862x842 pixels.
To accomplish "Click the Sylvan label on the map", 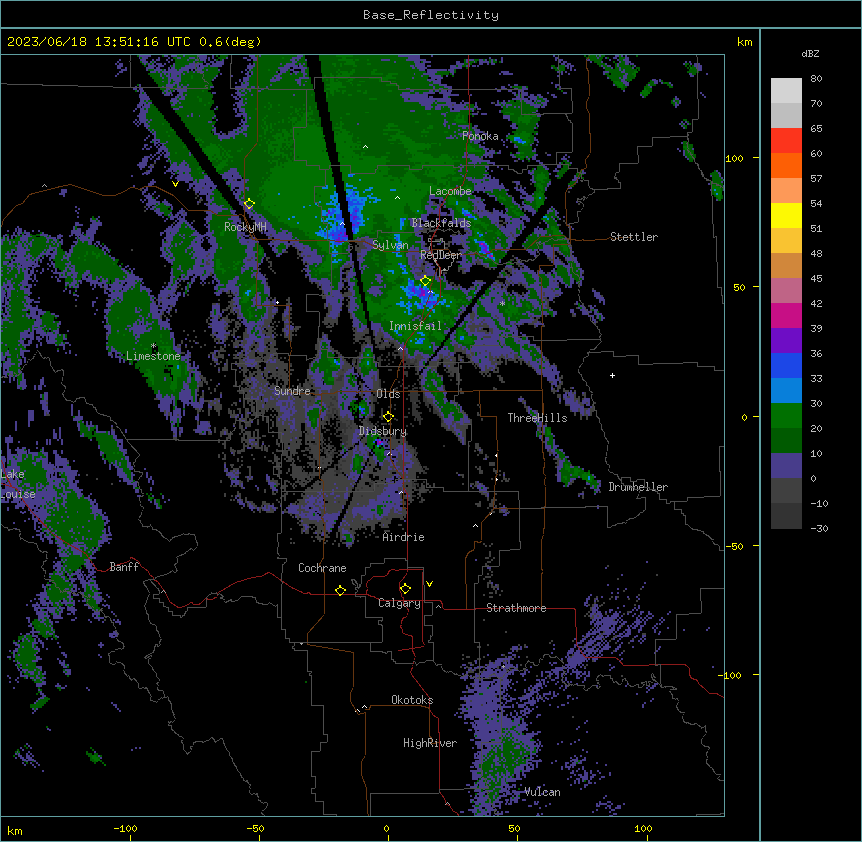I will click(390, 245).
